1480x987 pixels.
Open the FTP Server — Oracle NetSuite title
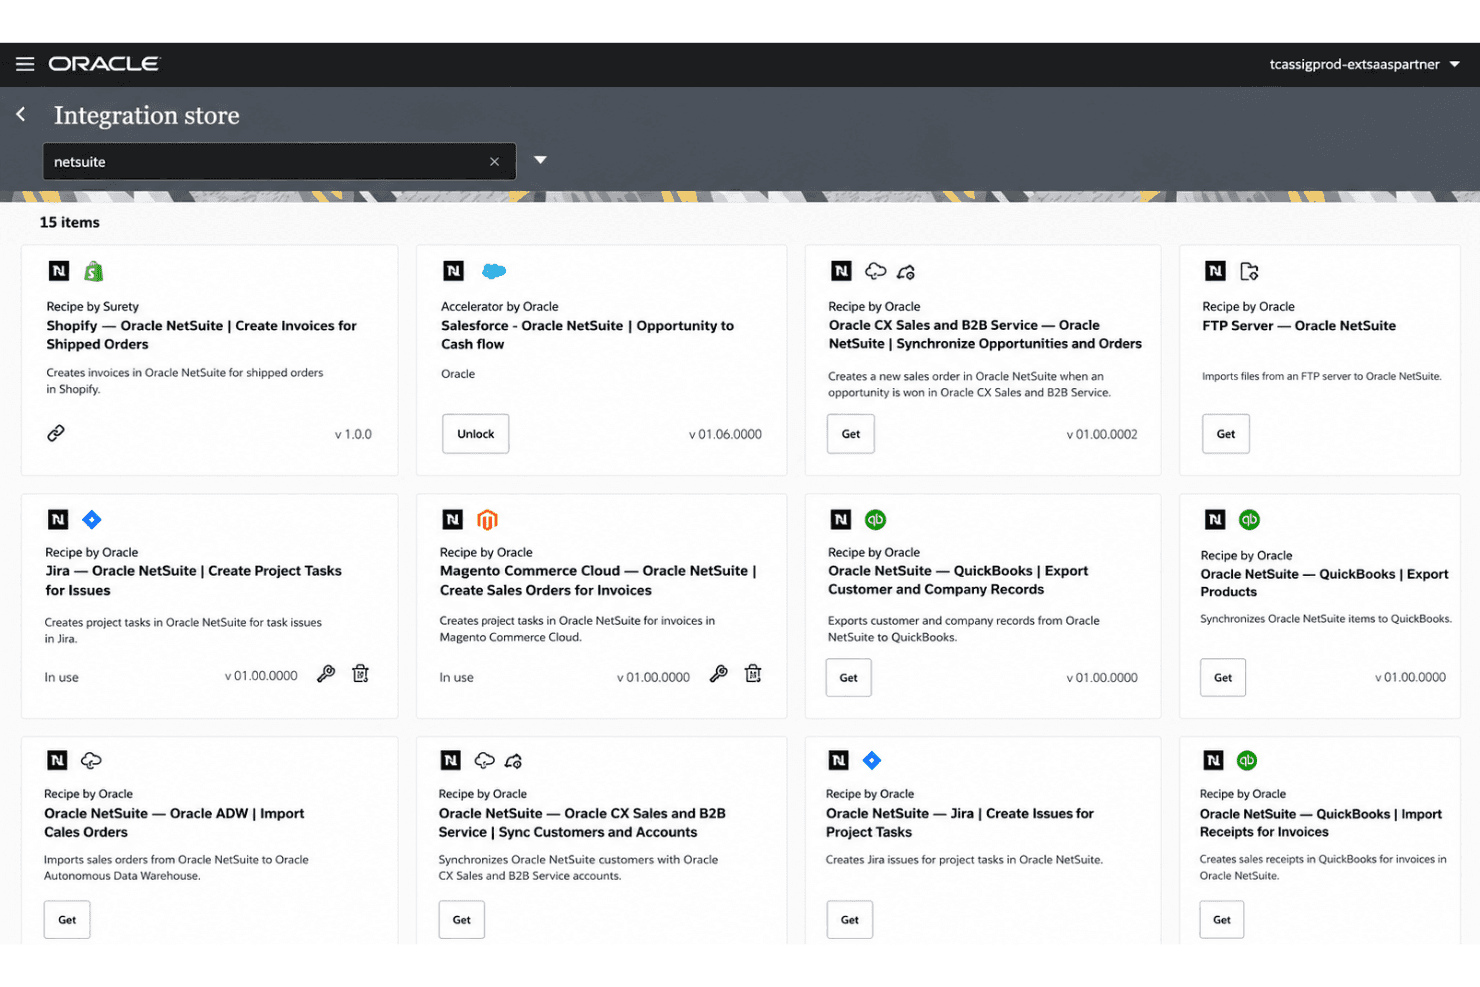click(x=1299, y=326)
